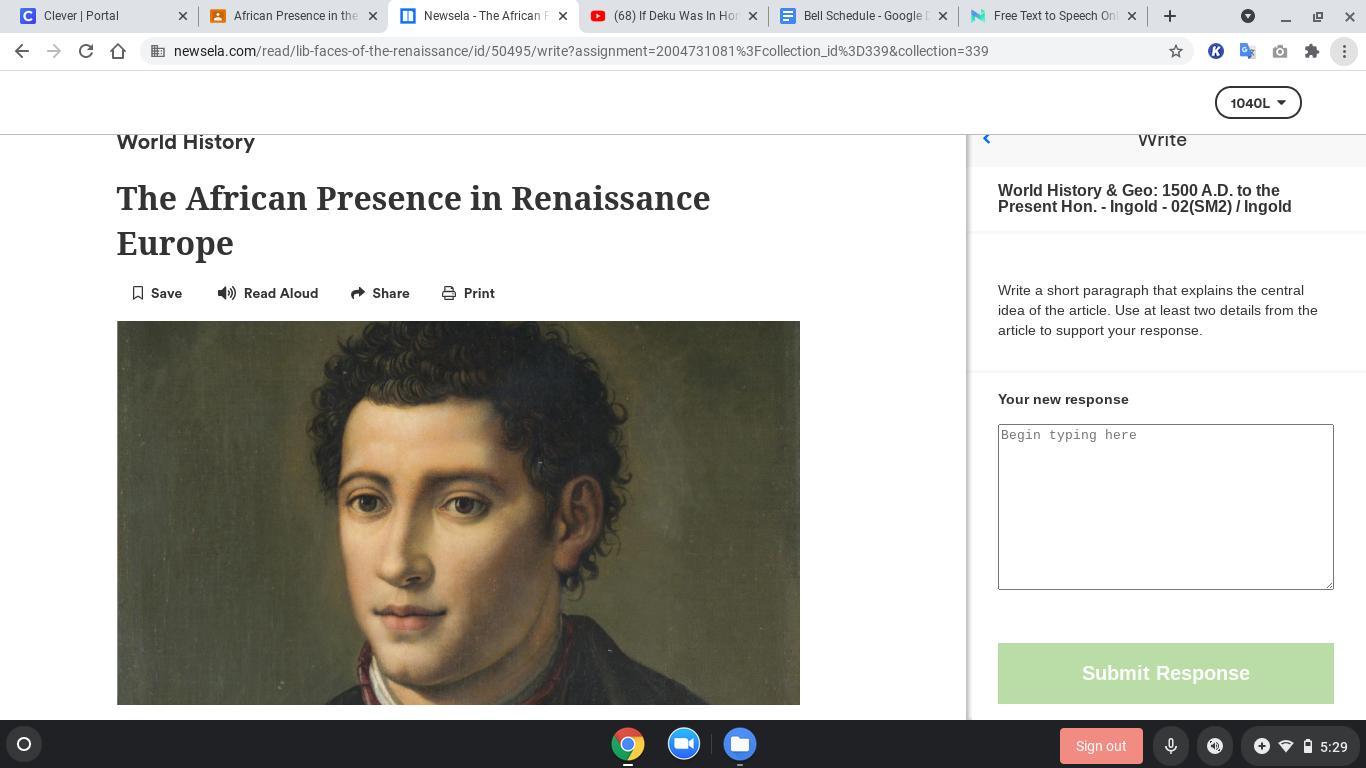Open the ChromeOS launcher
1366x768 pixels.
24,744
